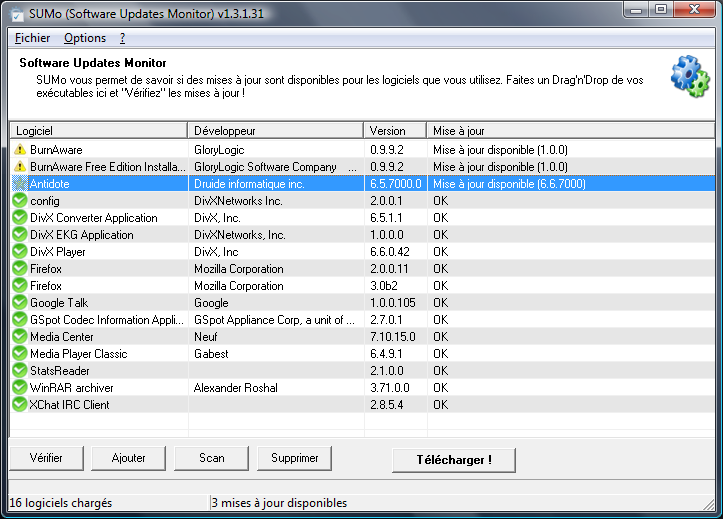Click green check icon of Firefox 2.0.0.11 row
This screenshot has height=519, width=723.
[x=20, y=268]
